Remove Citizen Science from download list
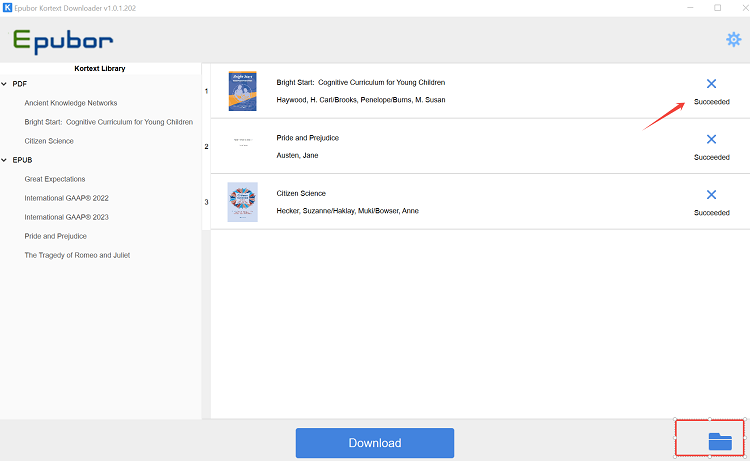 click(711, 195)
